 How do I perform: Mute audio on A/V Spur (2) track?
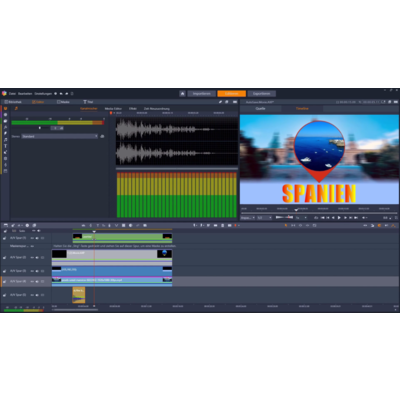click(37, 258)
